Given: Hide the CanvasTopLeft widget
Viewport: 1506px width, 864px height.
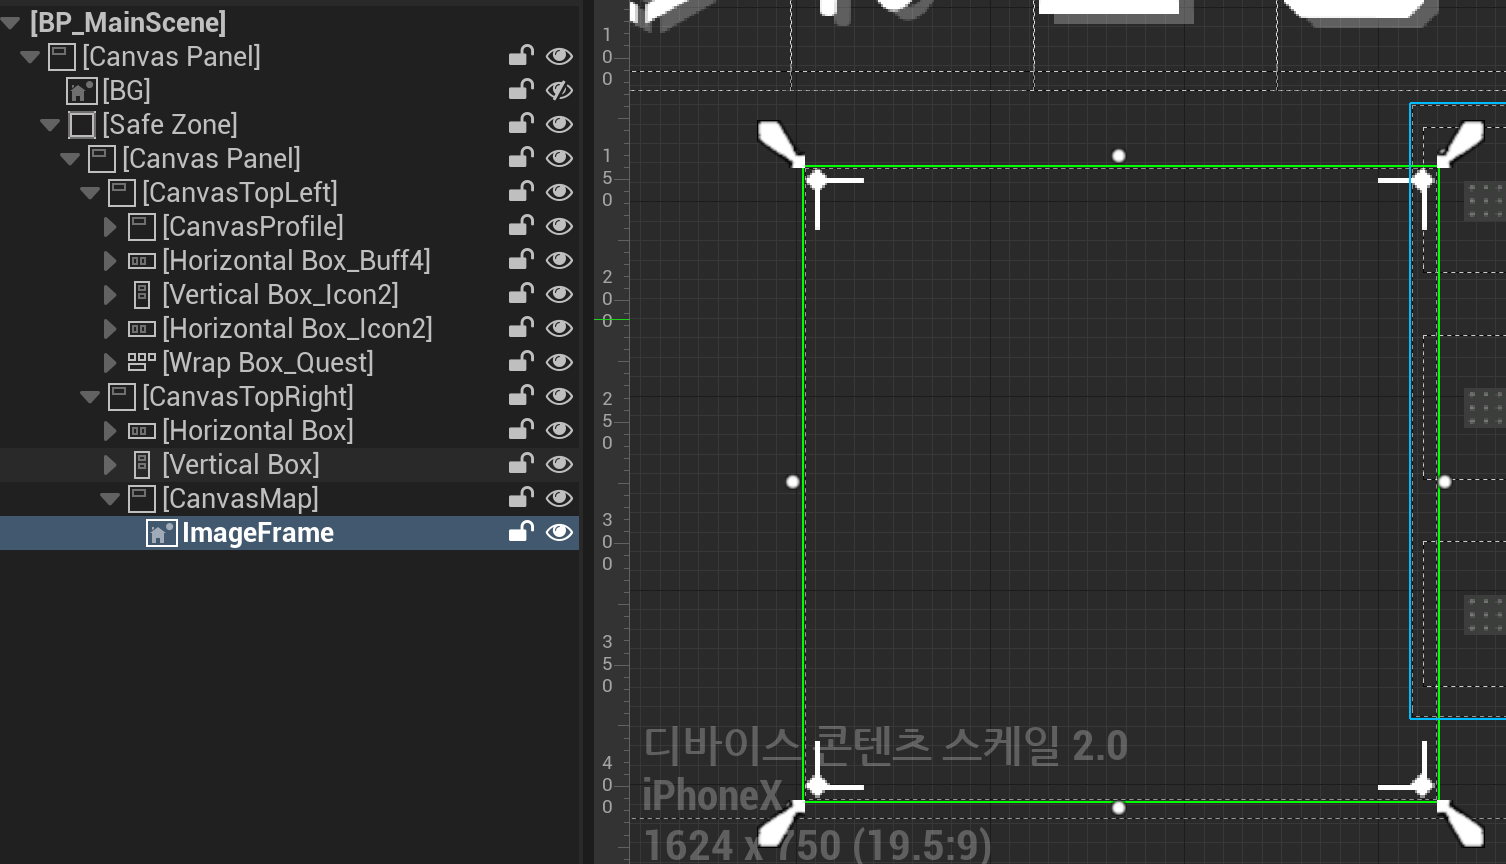Looking at the screenshot, I should [559, 192].
